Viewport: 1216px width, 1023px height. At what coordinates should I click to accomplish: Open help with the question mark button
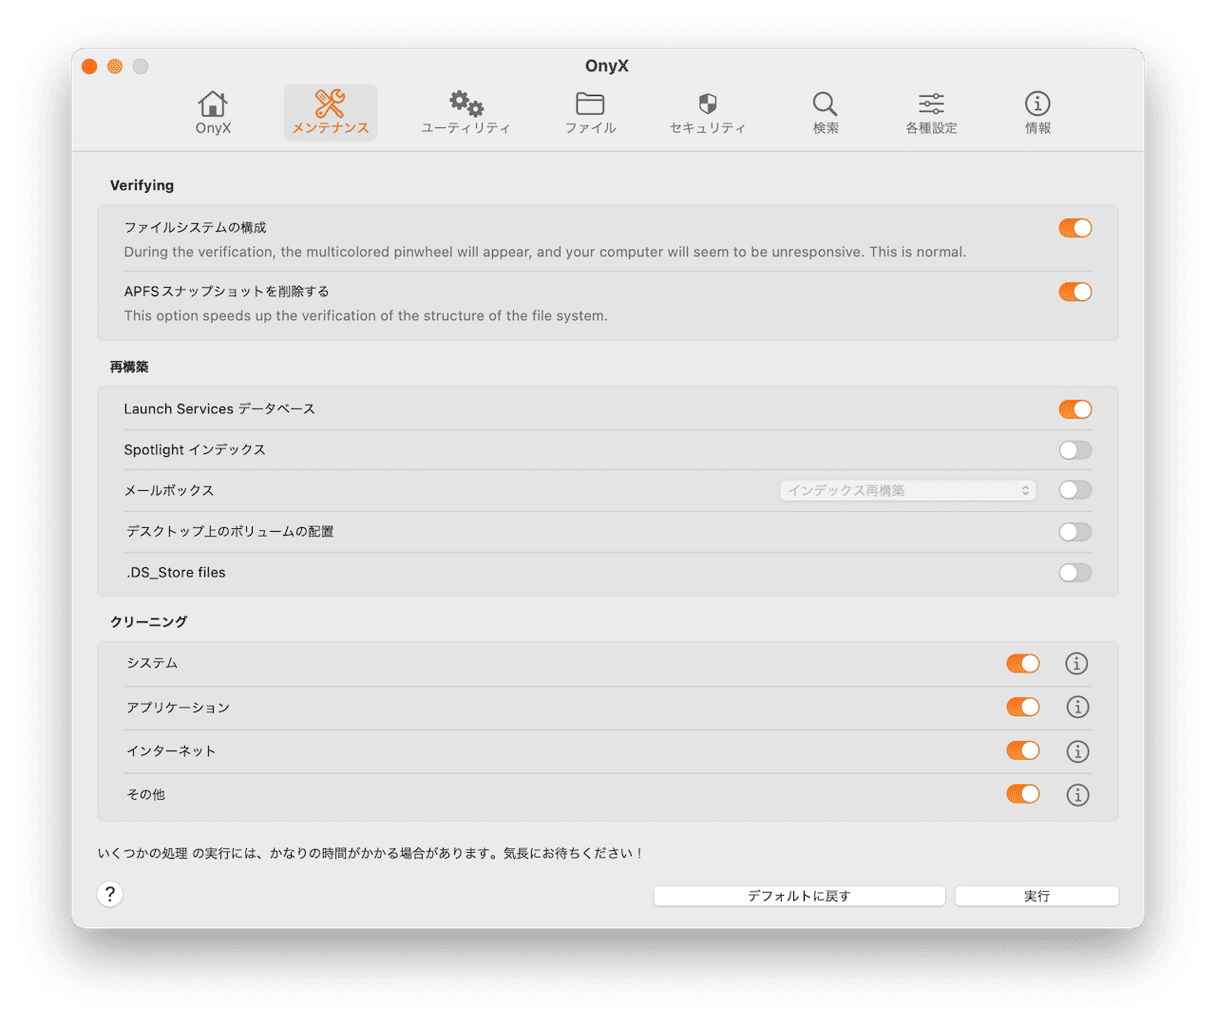pos(110,894)
